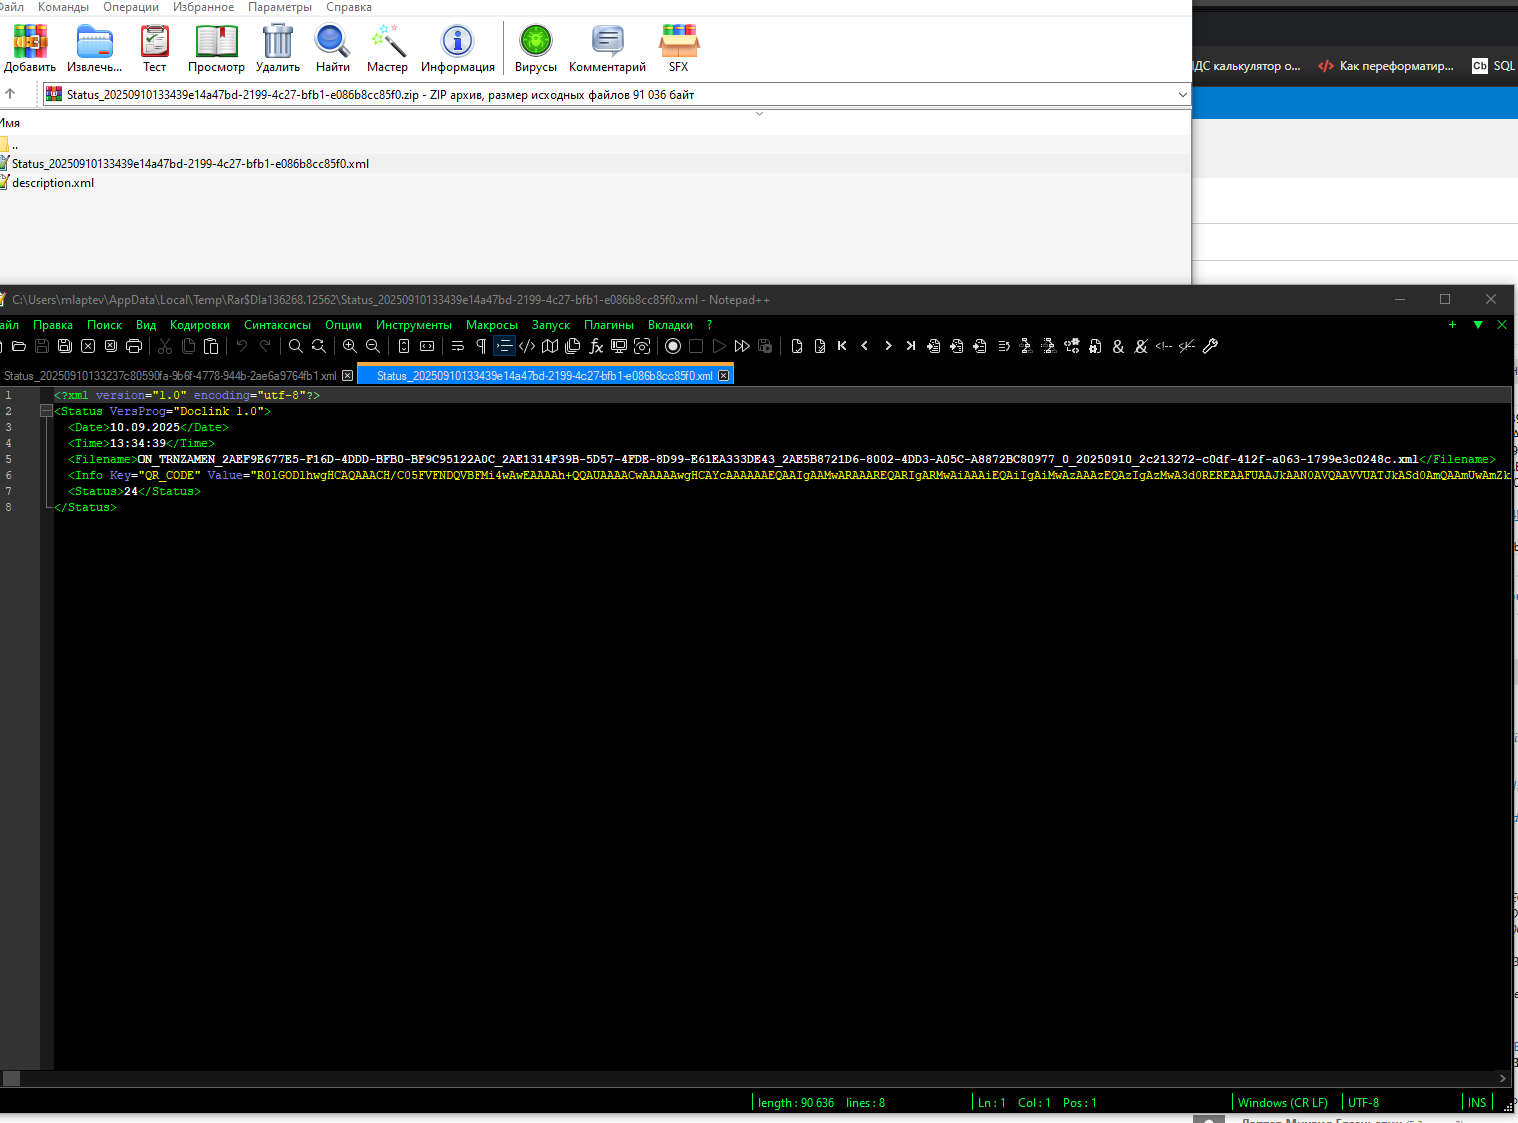Open WinRAR Параметры menu

[x=280, y=7]
